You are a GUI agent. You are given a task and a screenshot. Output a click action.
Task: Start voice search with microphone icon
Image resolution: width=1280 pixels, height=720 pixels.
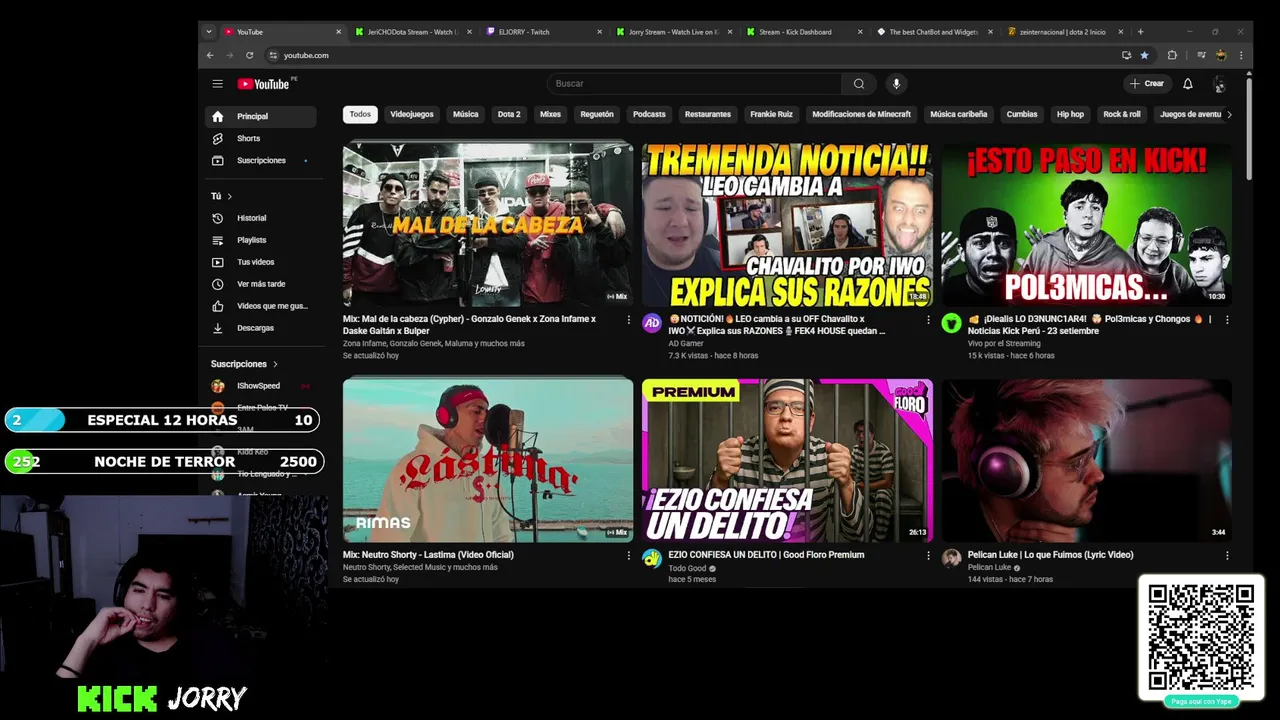click(896, 84)
